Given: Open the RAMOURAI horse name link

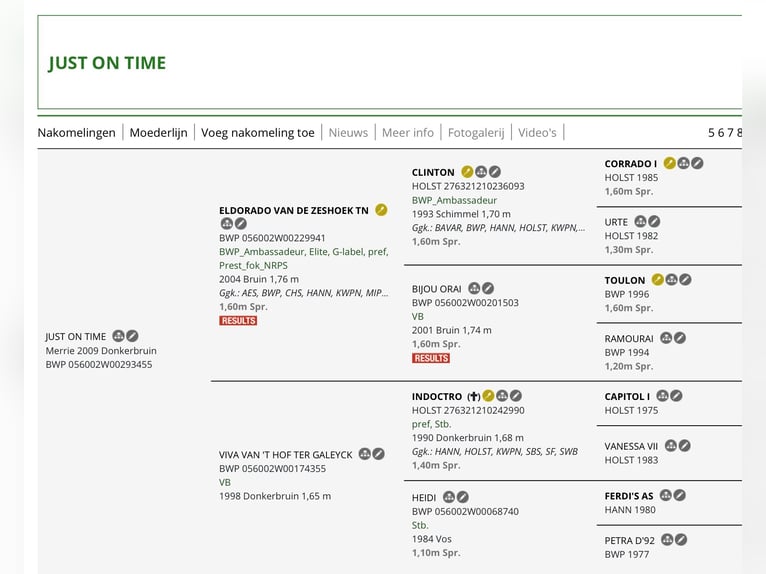Looking at the screenshot, I should (x=629, y=339).
